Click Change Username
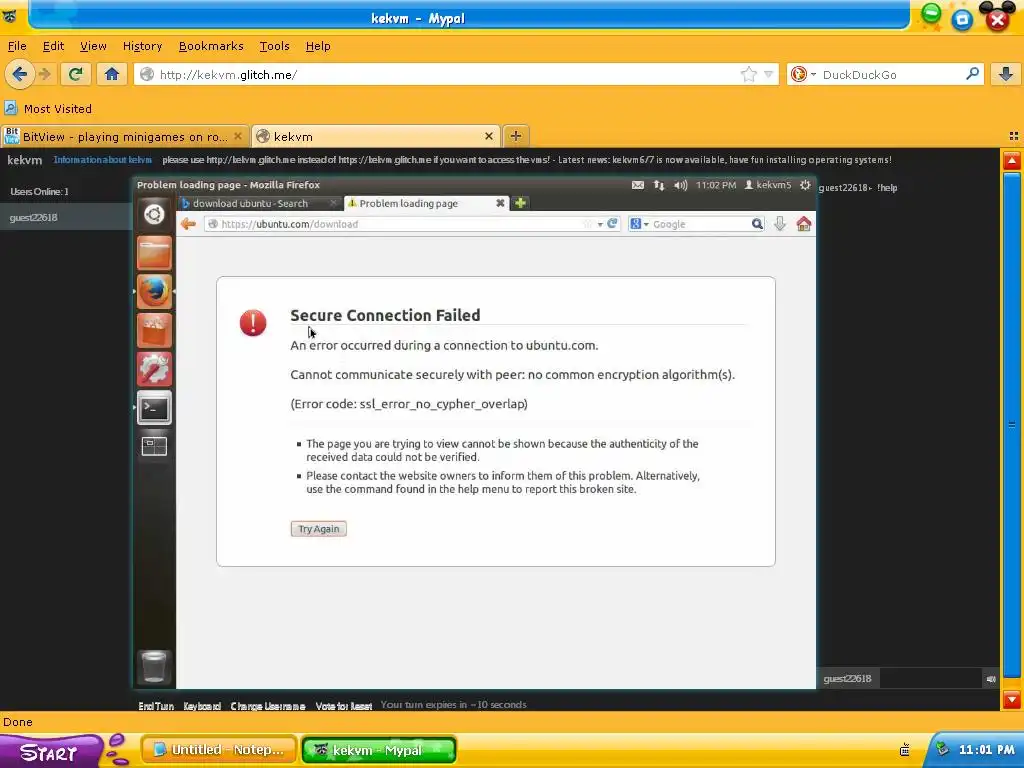 pyautogui.click(x=268, y=706)
